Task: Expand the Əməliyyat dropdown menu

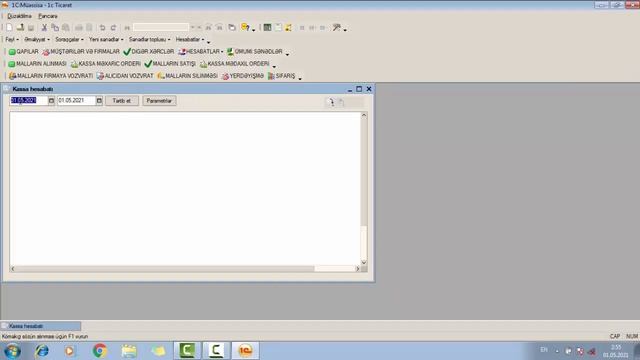Action: click(x=37, y=40)
